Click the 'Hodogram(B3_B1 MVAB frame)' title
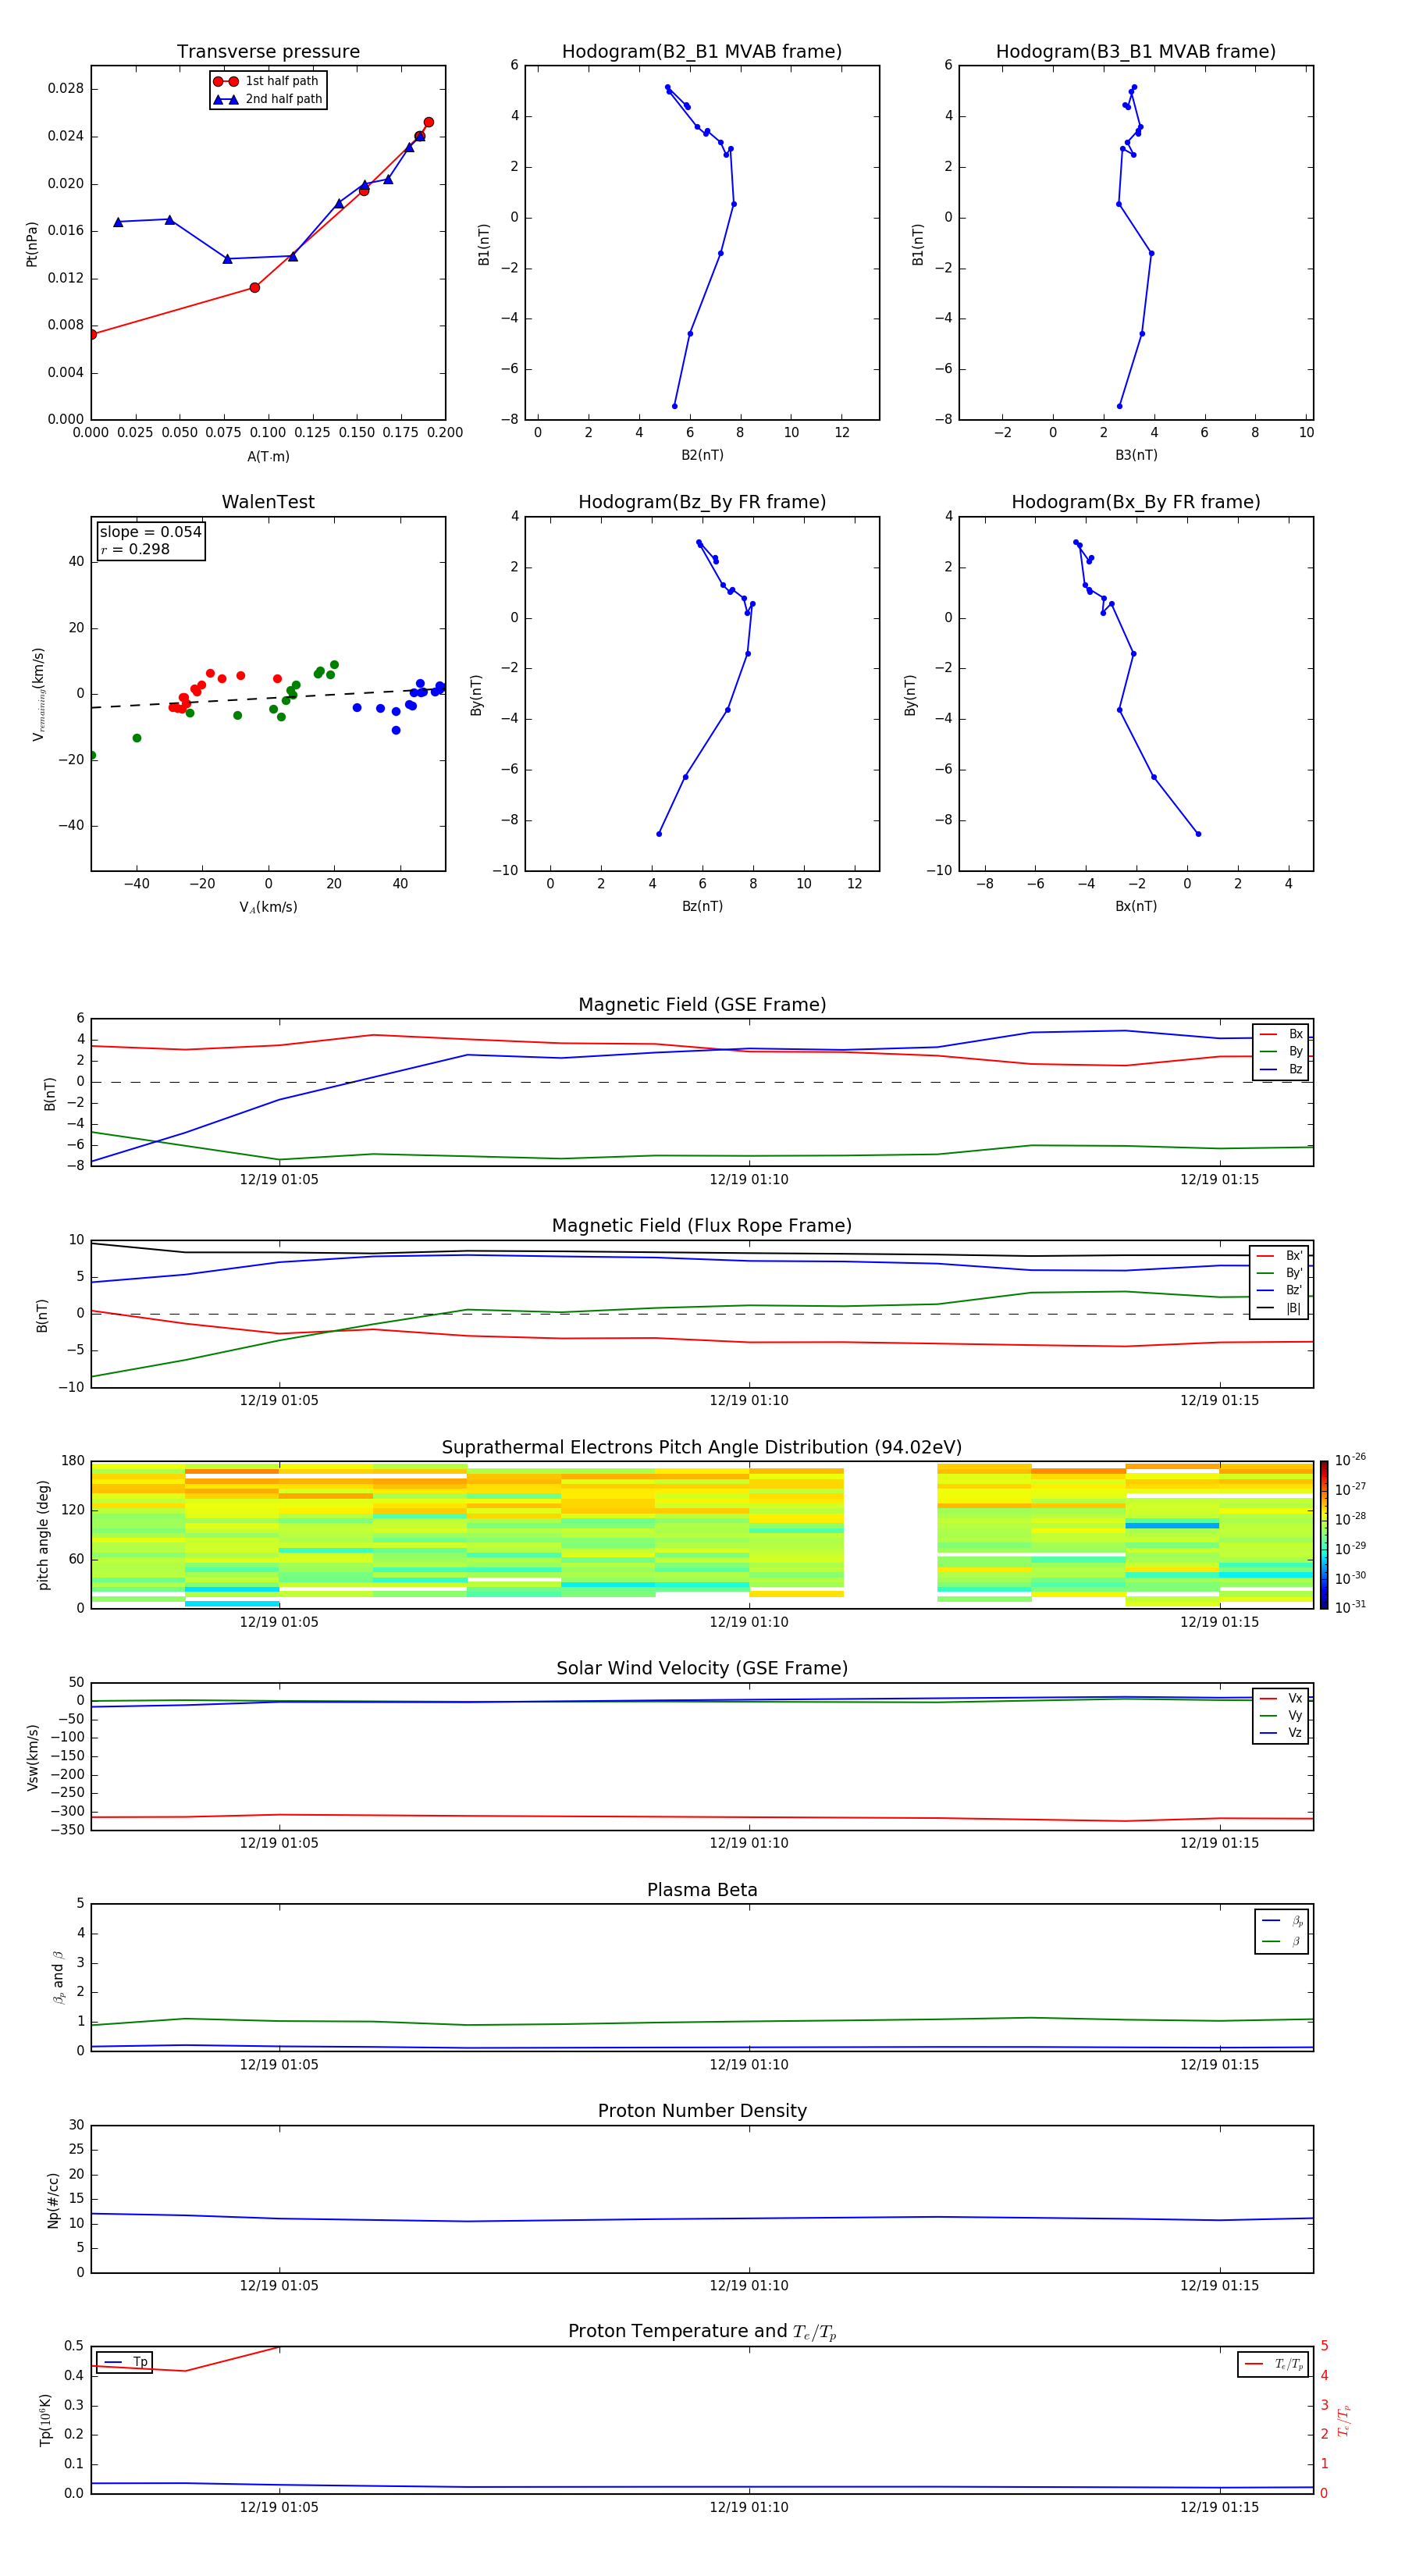 coord(1136,52)
